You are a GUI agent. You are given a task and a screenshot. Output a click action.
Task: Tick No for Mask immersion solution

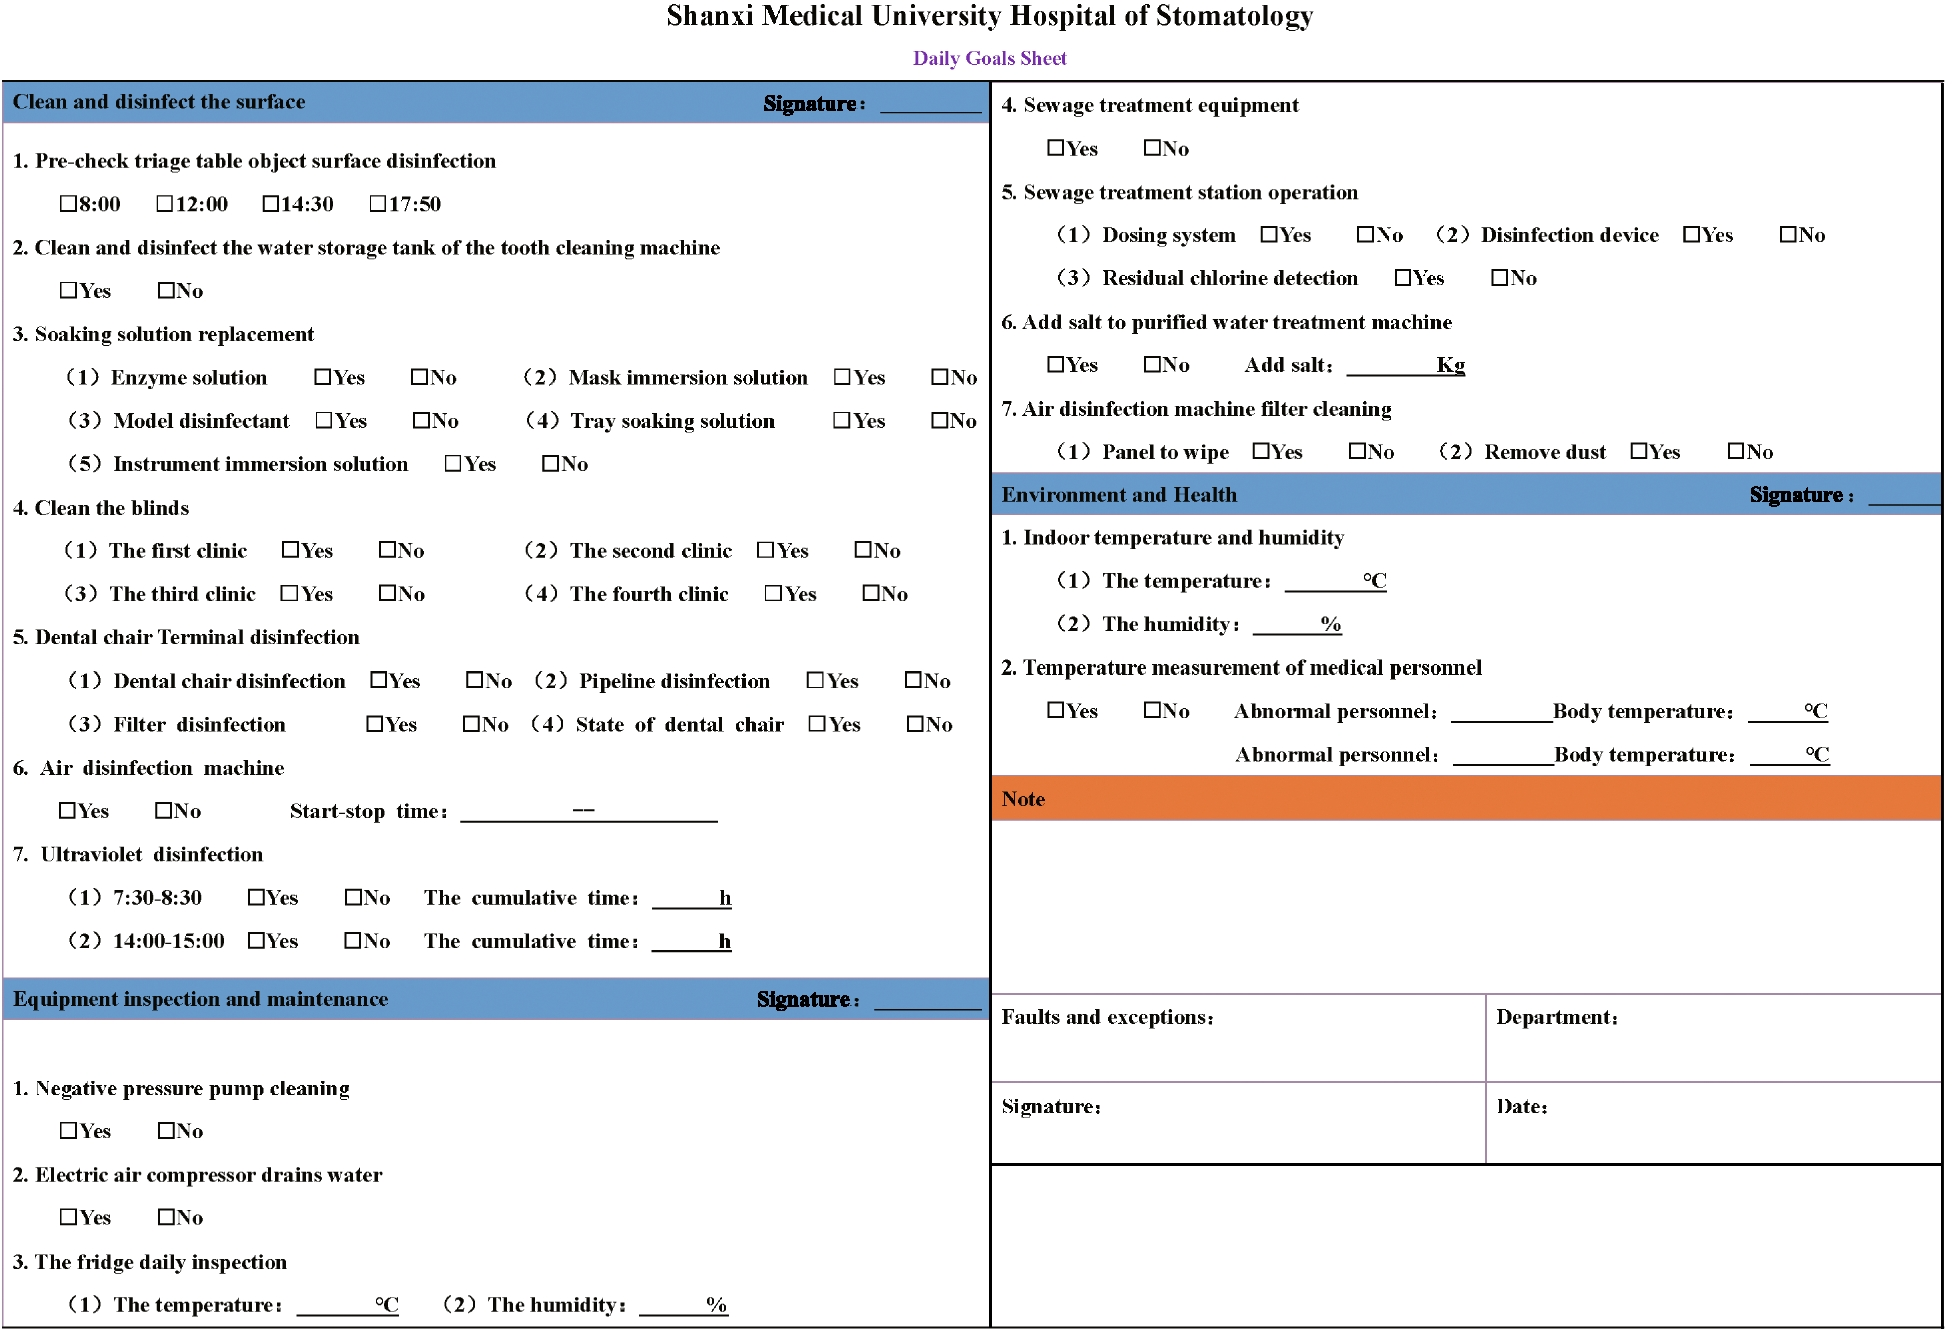tap(940, 377)
